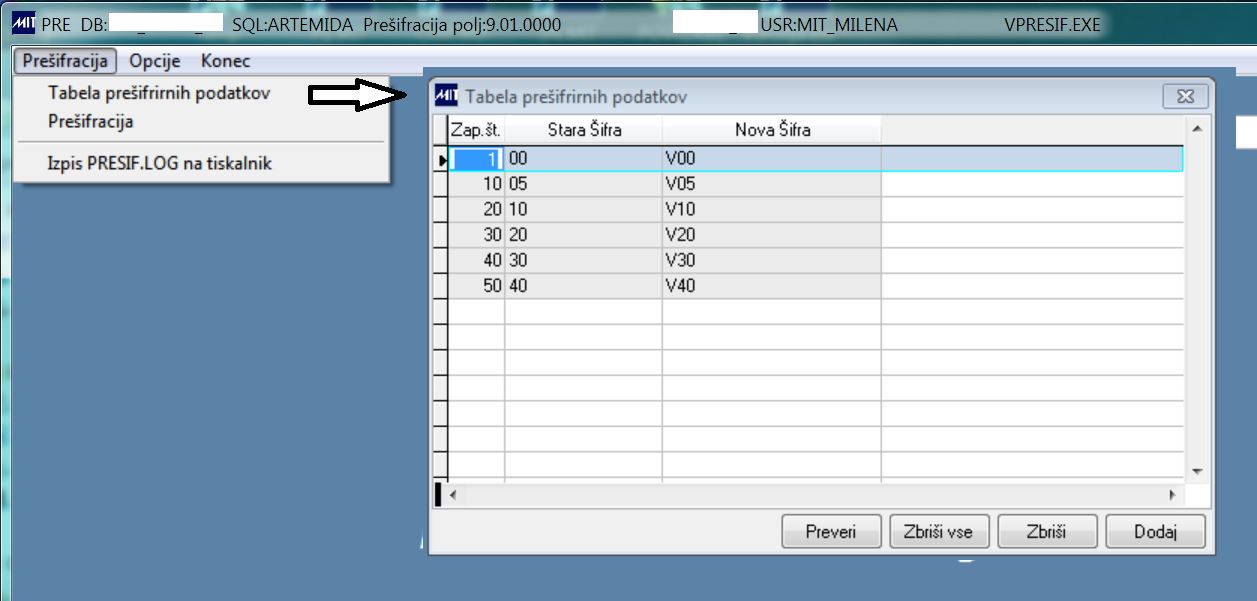
Task: Open the Opcije menu
Action: 155,61
